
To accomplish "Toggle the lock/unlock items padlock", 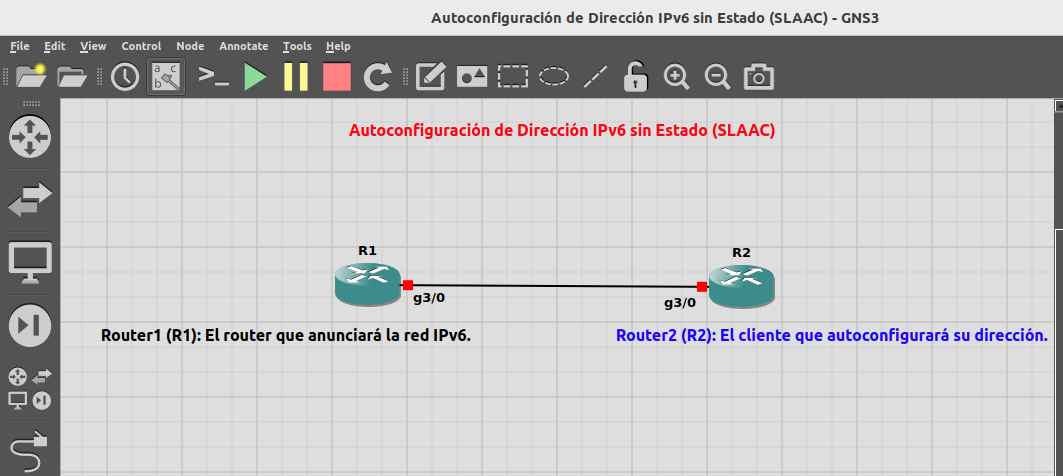I will click(636, 76).
